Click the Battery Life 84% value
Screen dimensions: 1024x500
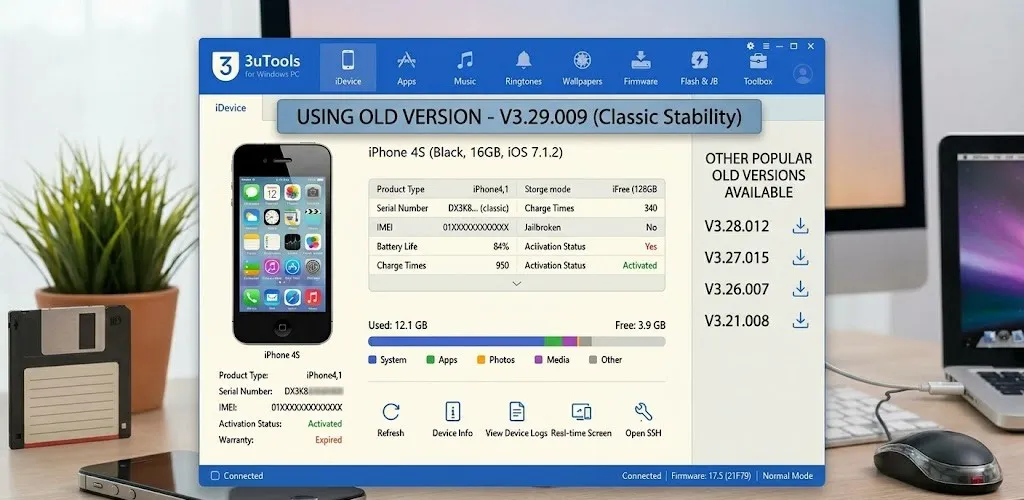pos(501,246)
